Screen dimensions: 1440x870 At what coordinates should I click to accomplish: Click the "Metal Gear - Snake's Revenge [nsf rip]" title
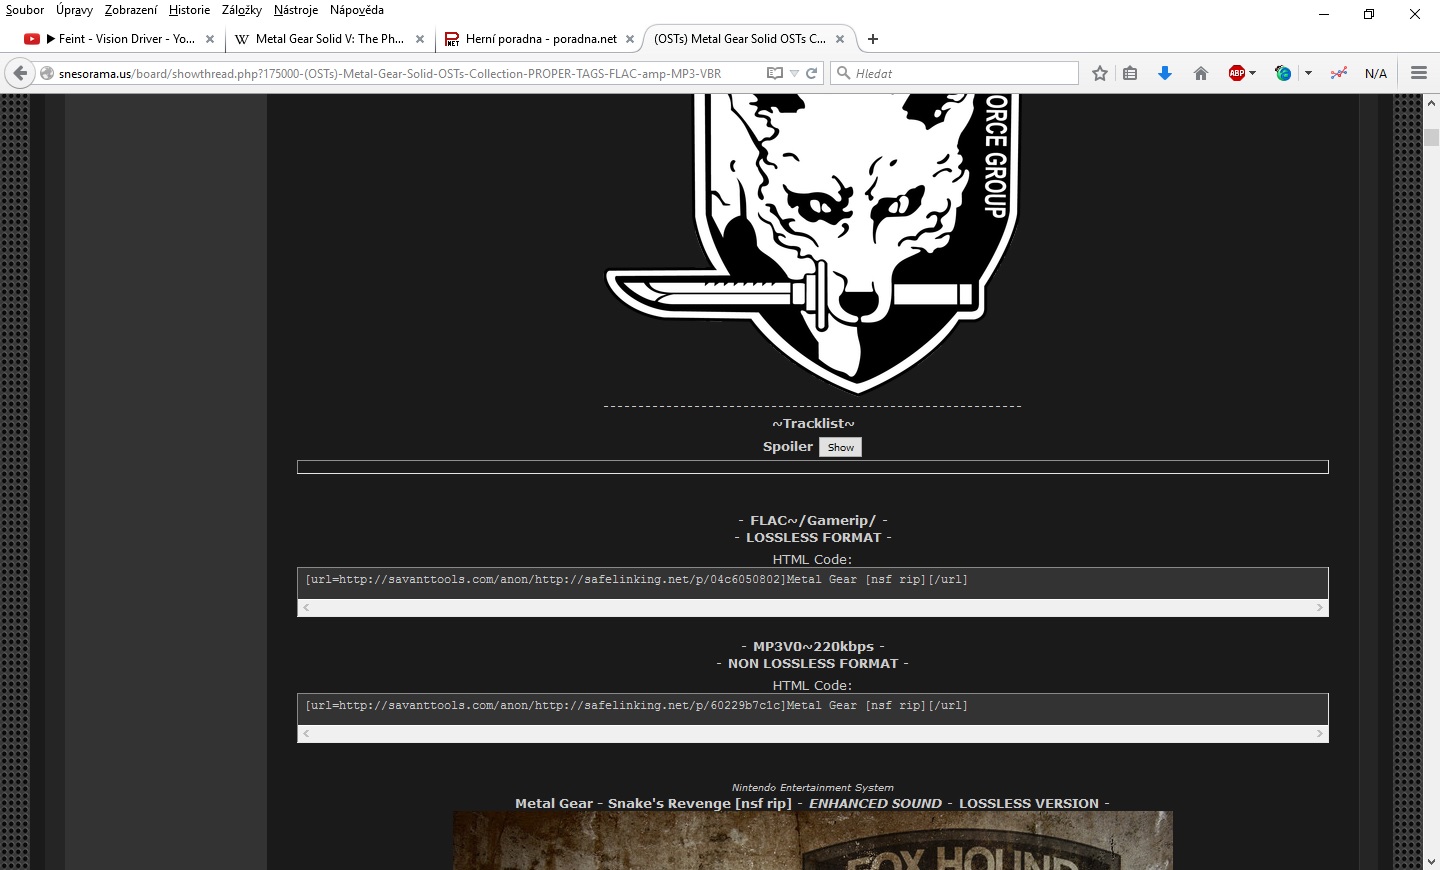653,804
